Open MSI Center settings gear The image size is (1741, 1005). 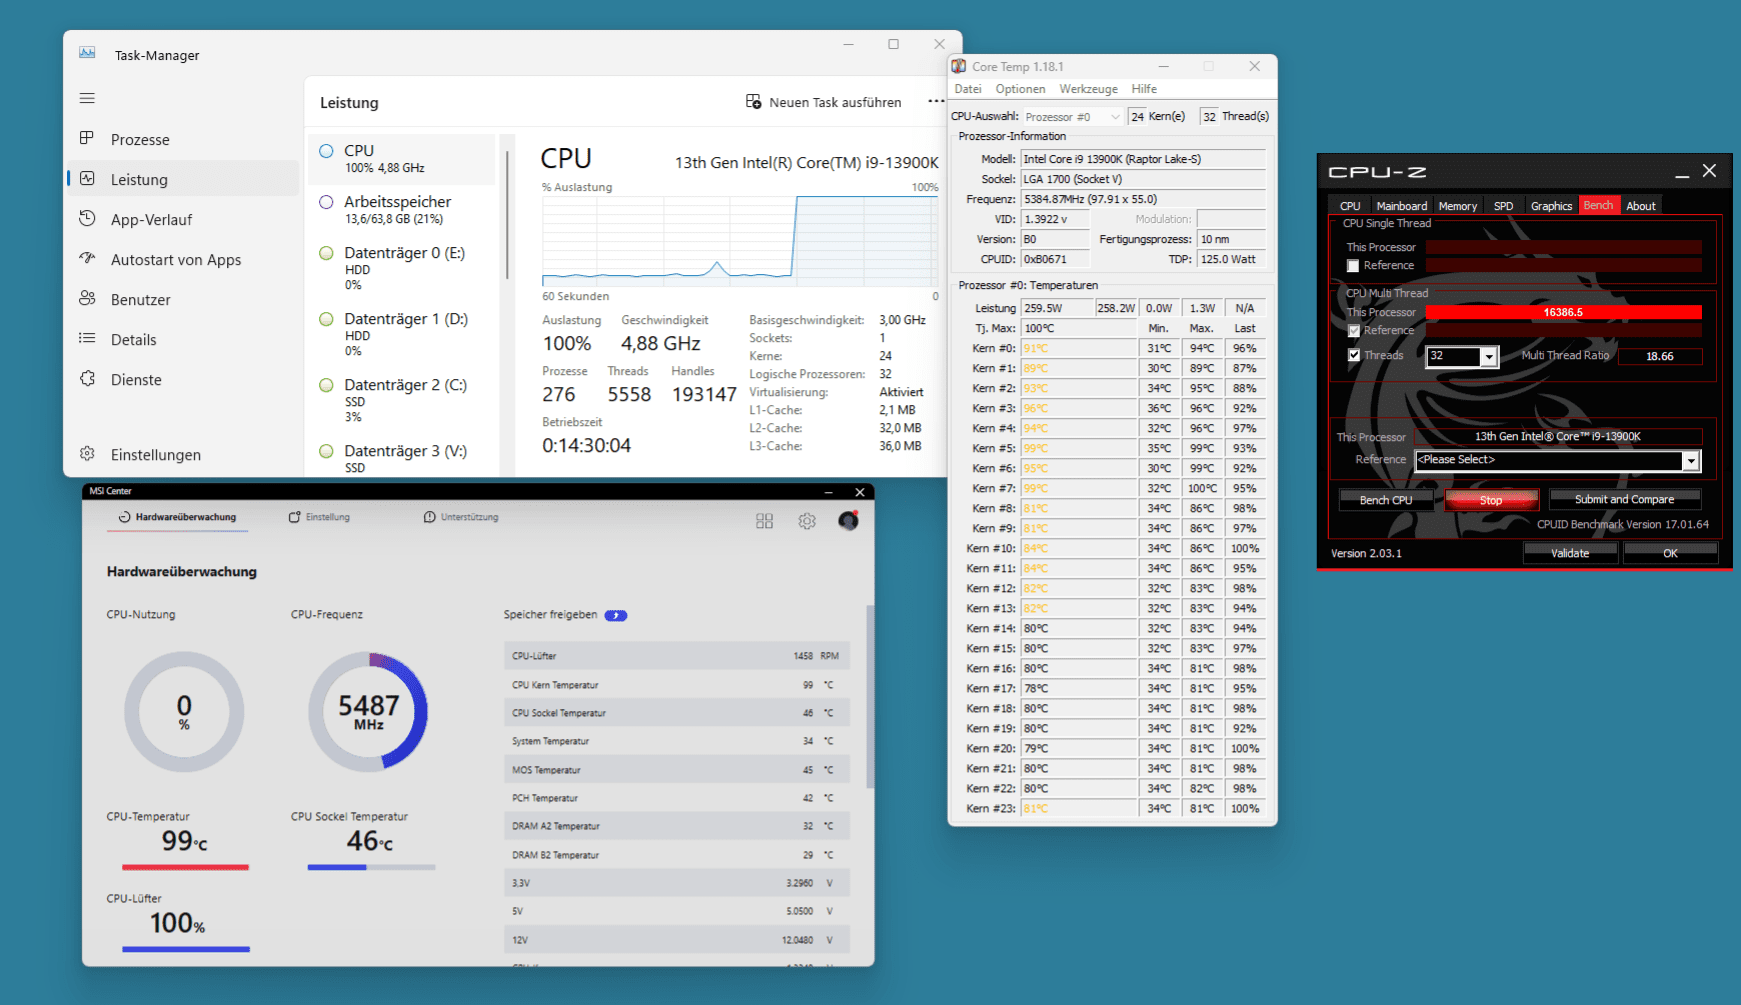807,521
